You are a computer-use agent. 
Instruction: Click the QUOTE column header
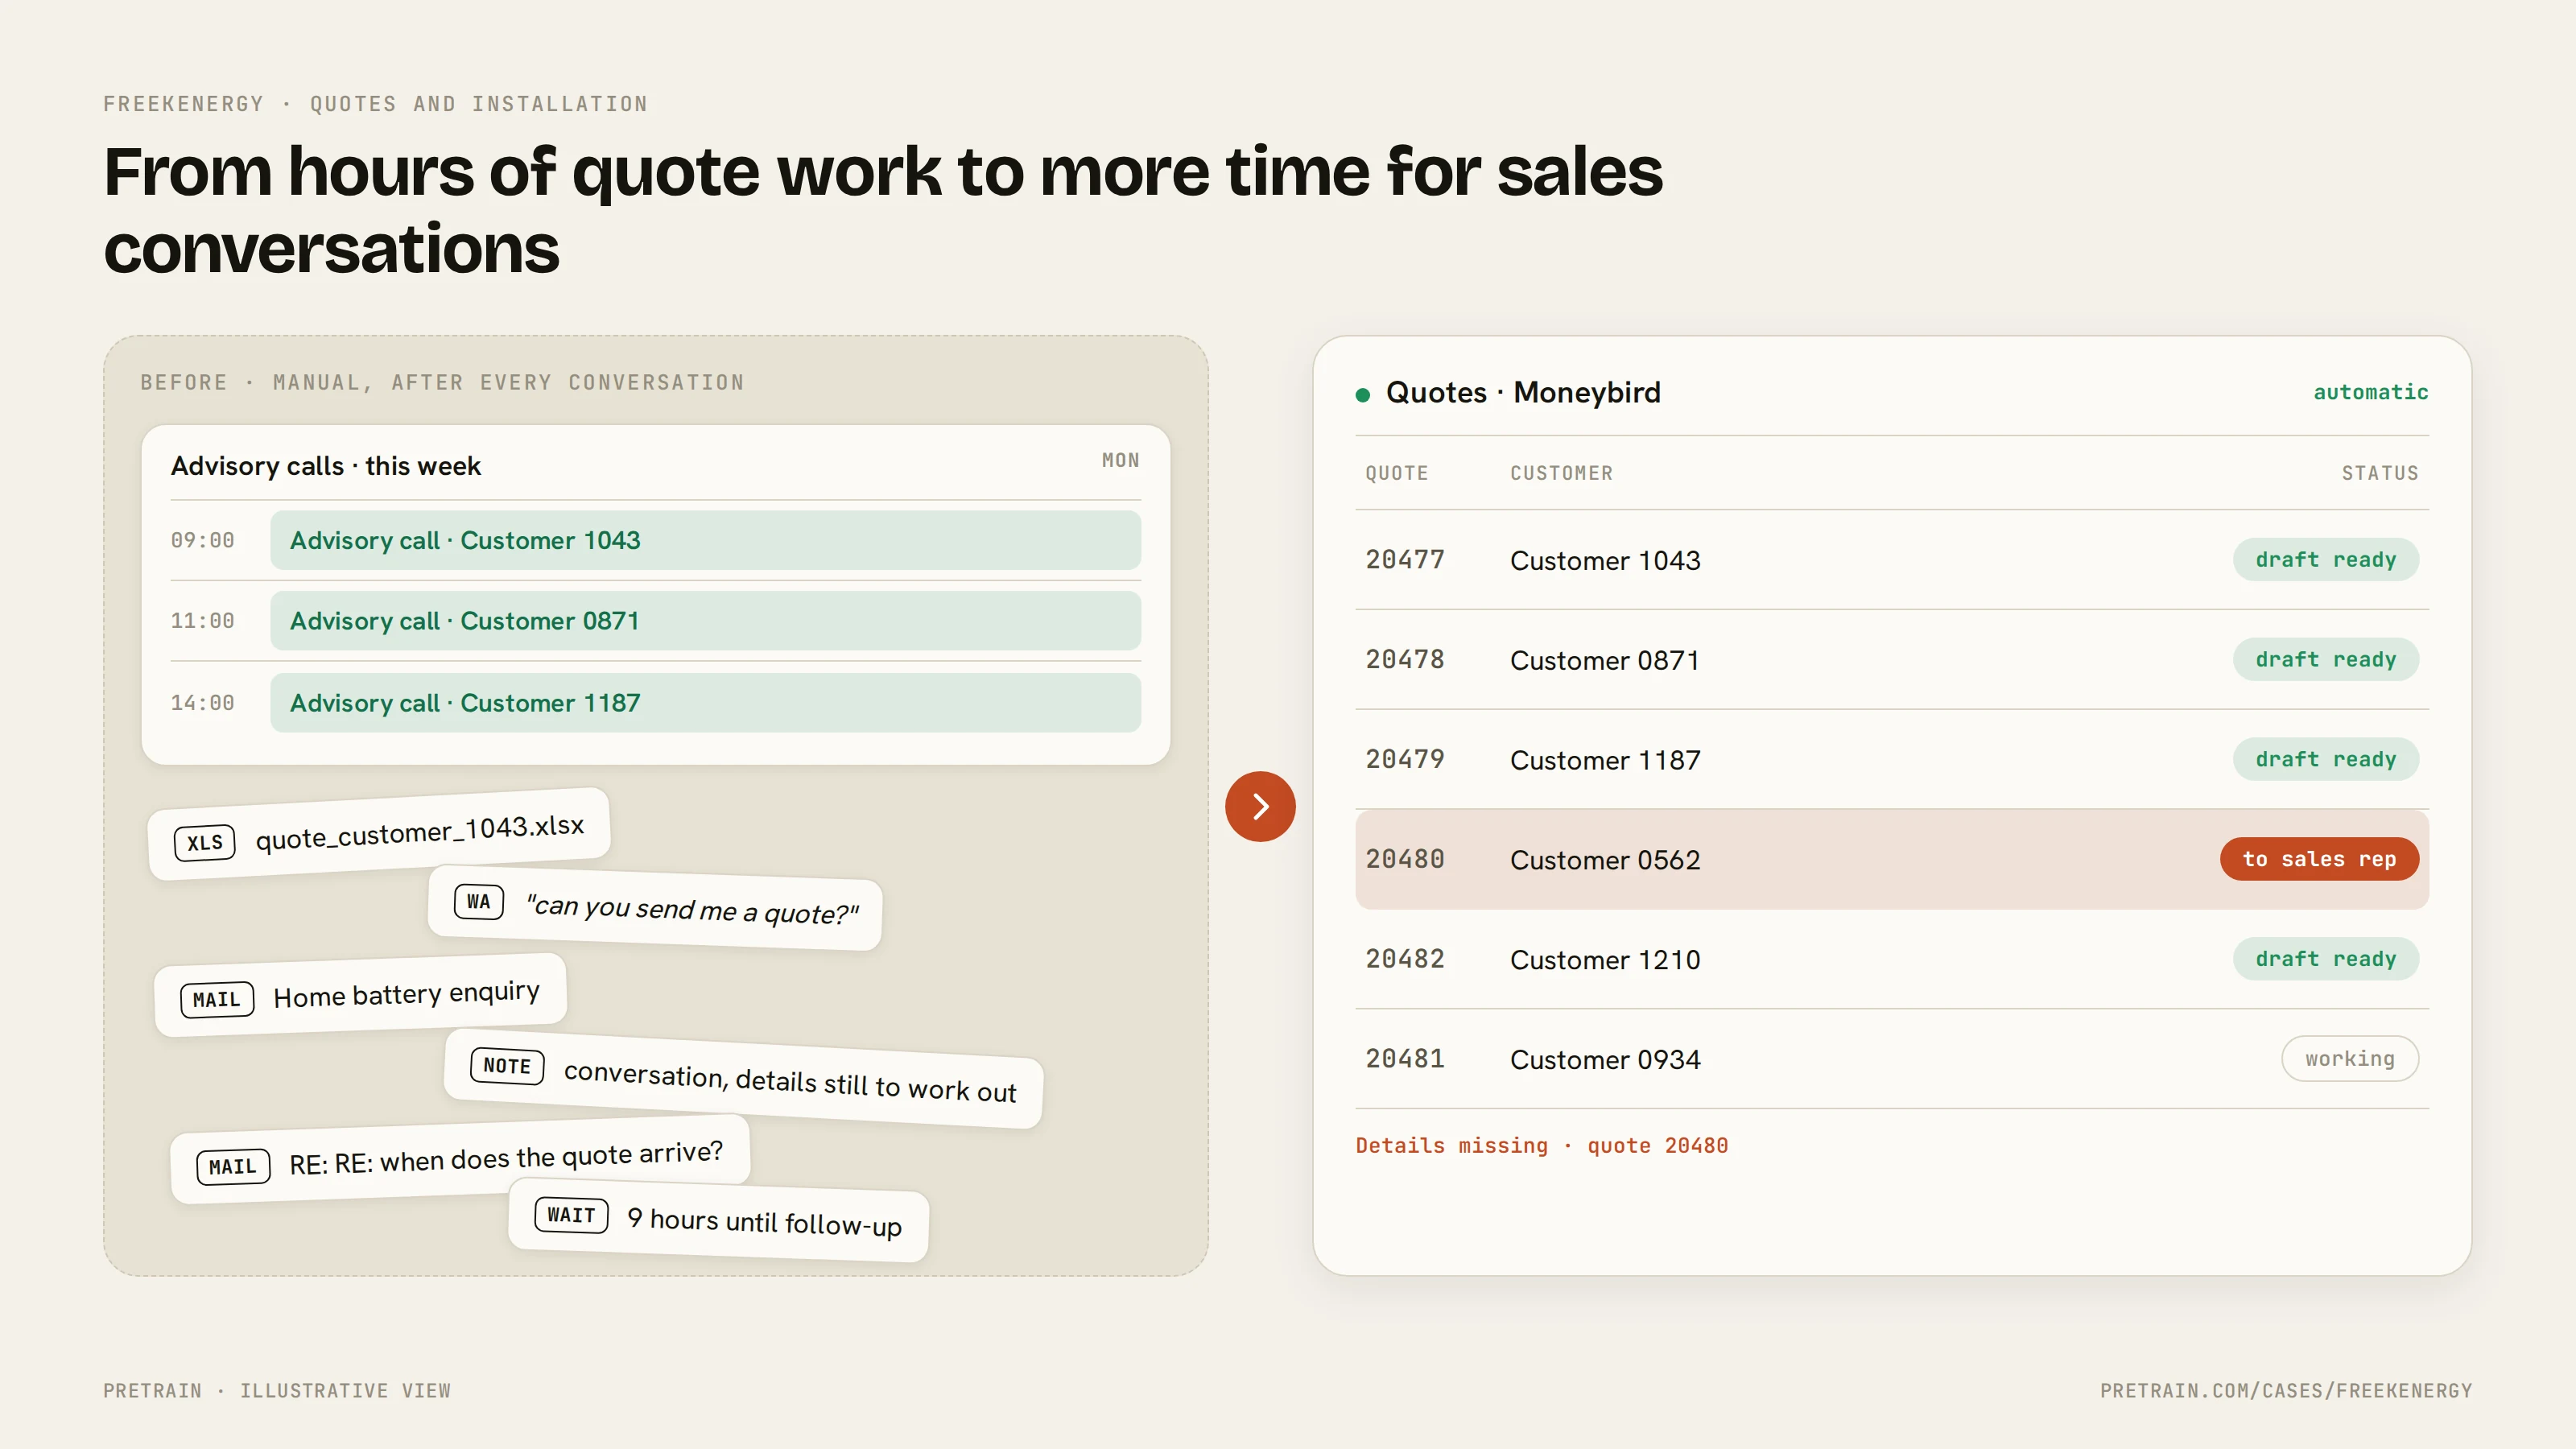[1397, 473]
